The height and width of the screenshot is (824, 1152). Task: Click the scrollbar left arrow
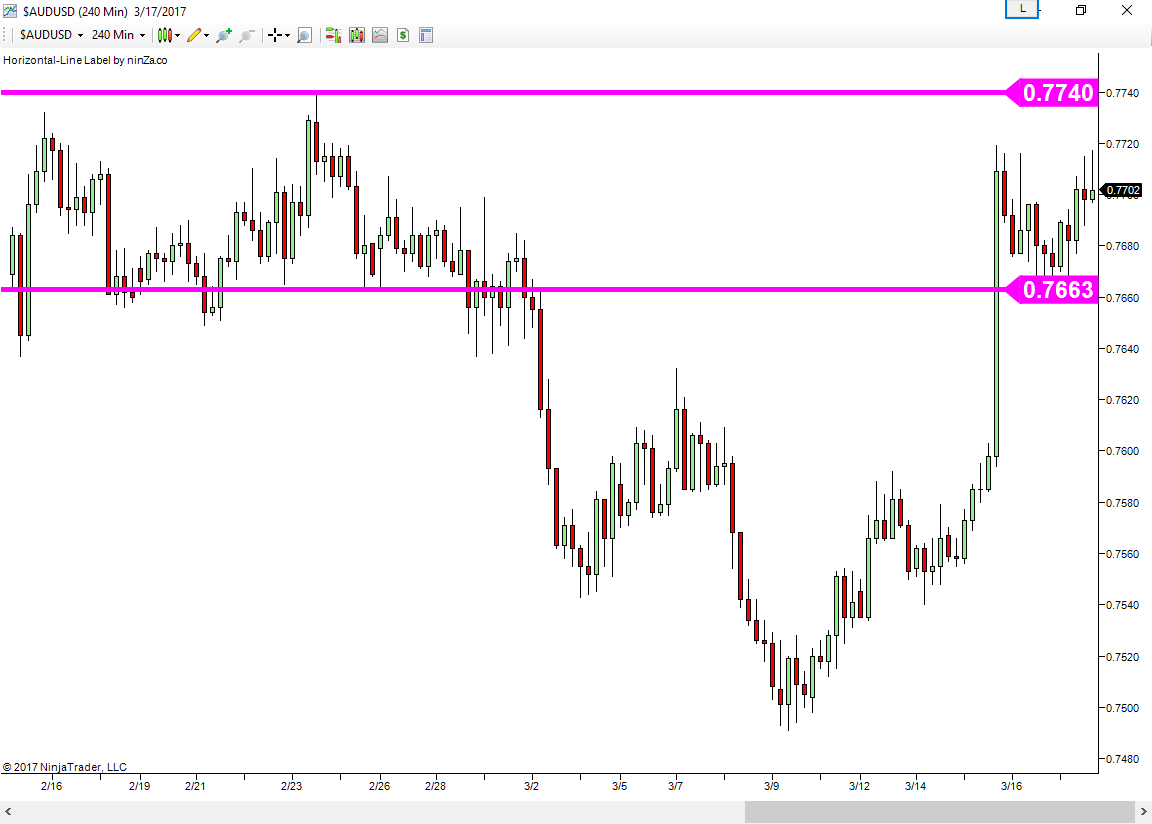coord(8,812)
